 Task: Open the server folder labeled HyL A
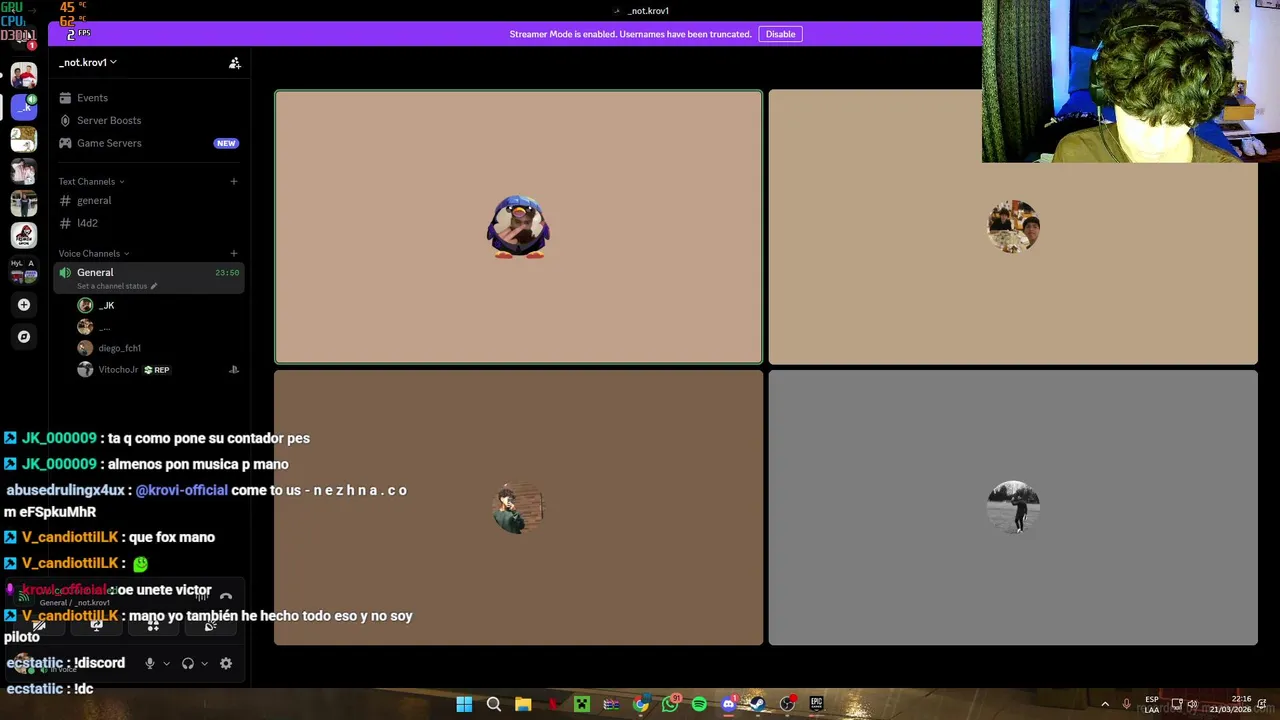[24, 270]
